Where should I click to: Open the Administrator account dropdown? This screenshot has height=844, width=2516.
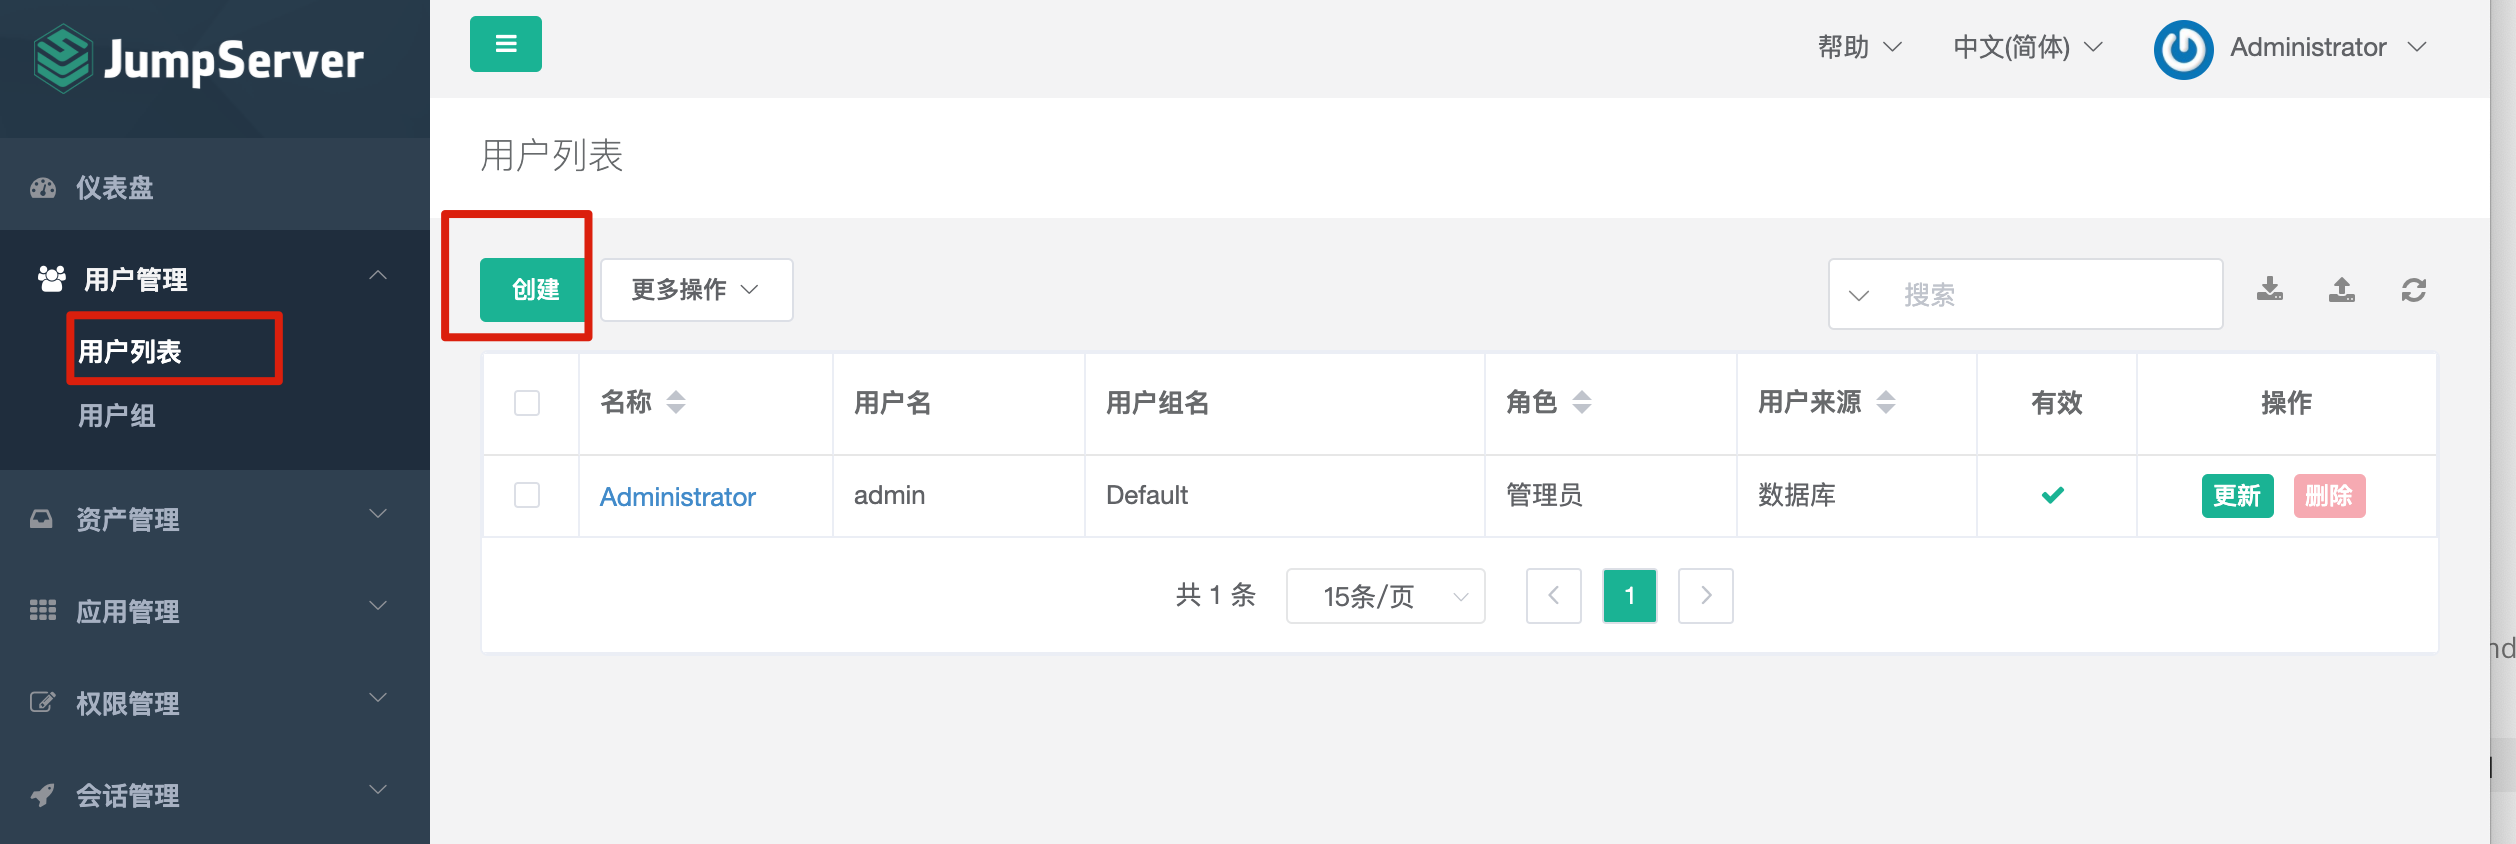pyautogui.click(x=2328, y=47)
